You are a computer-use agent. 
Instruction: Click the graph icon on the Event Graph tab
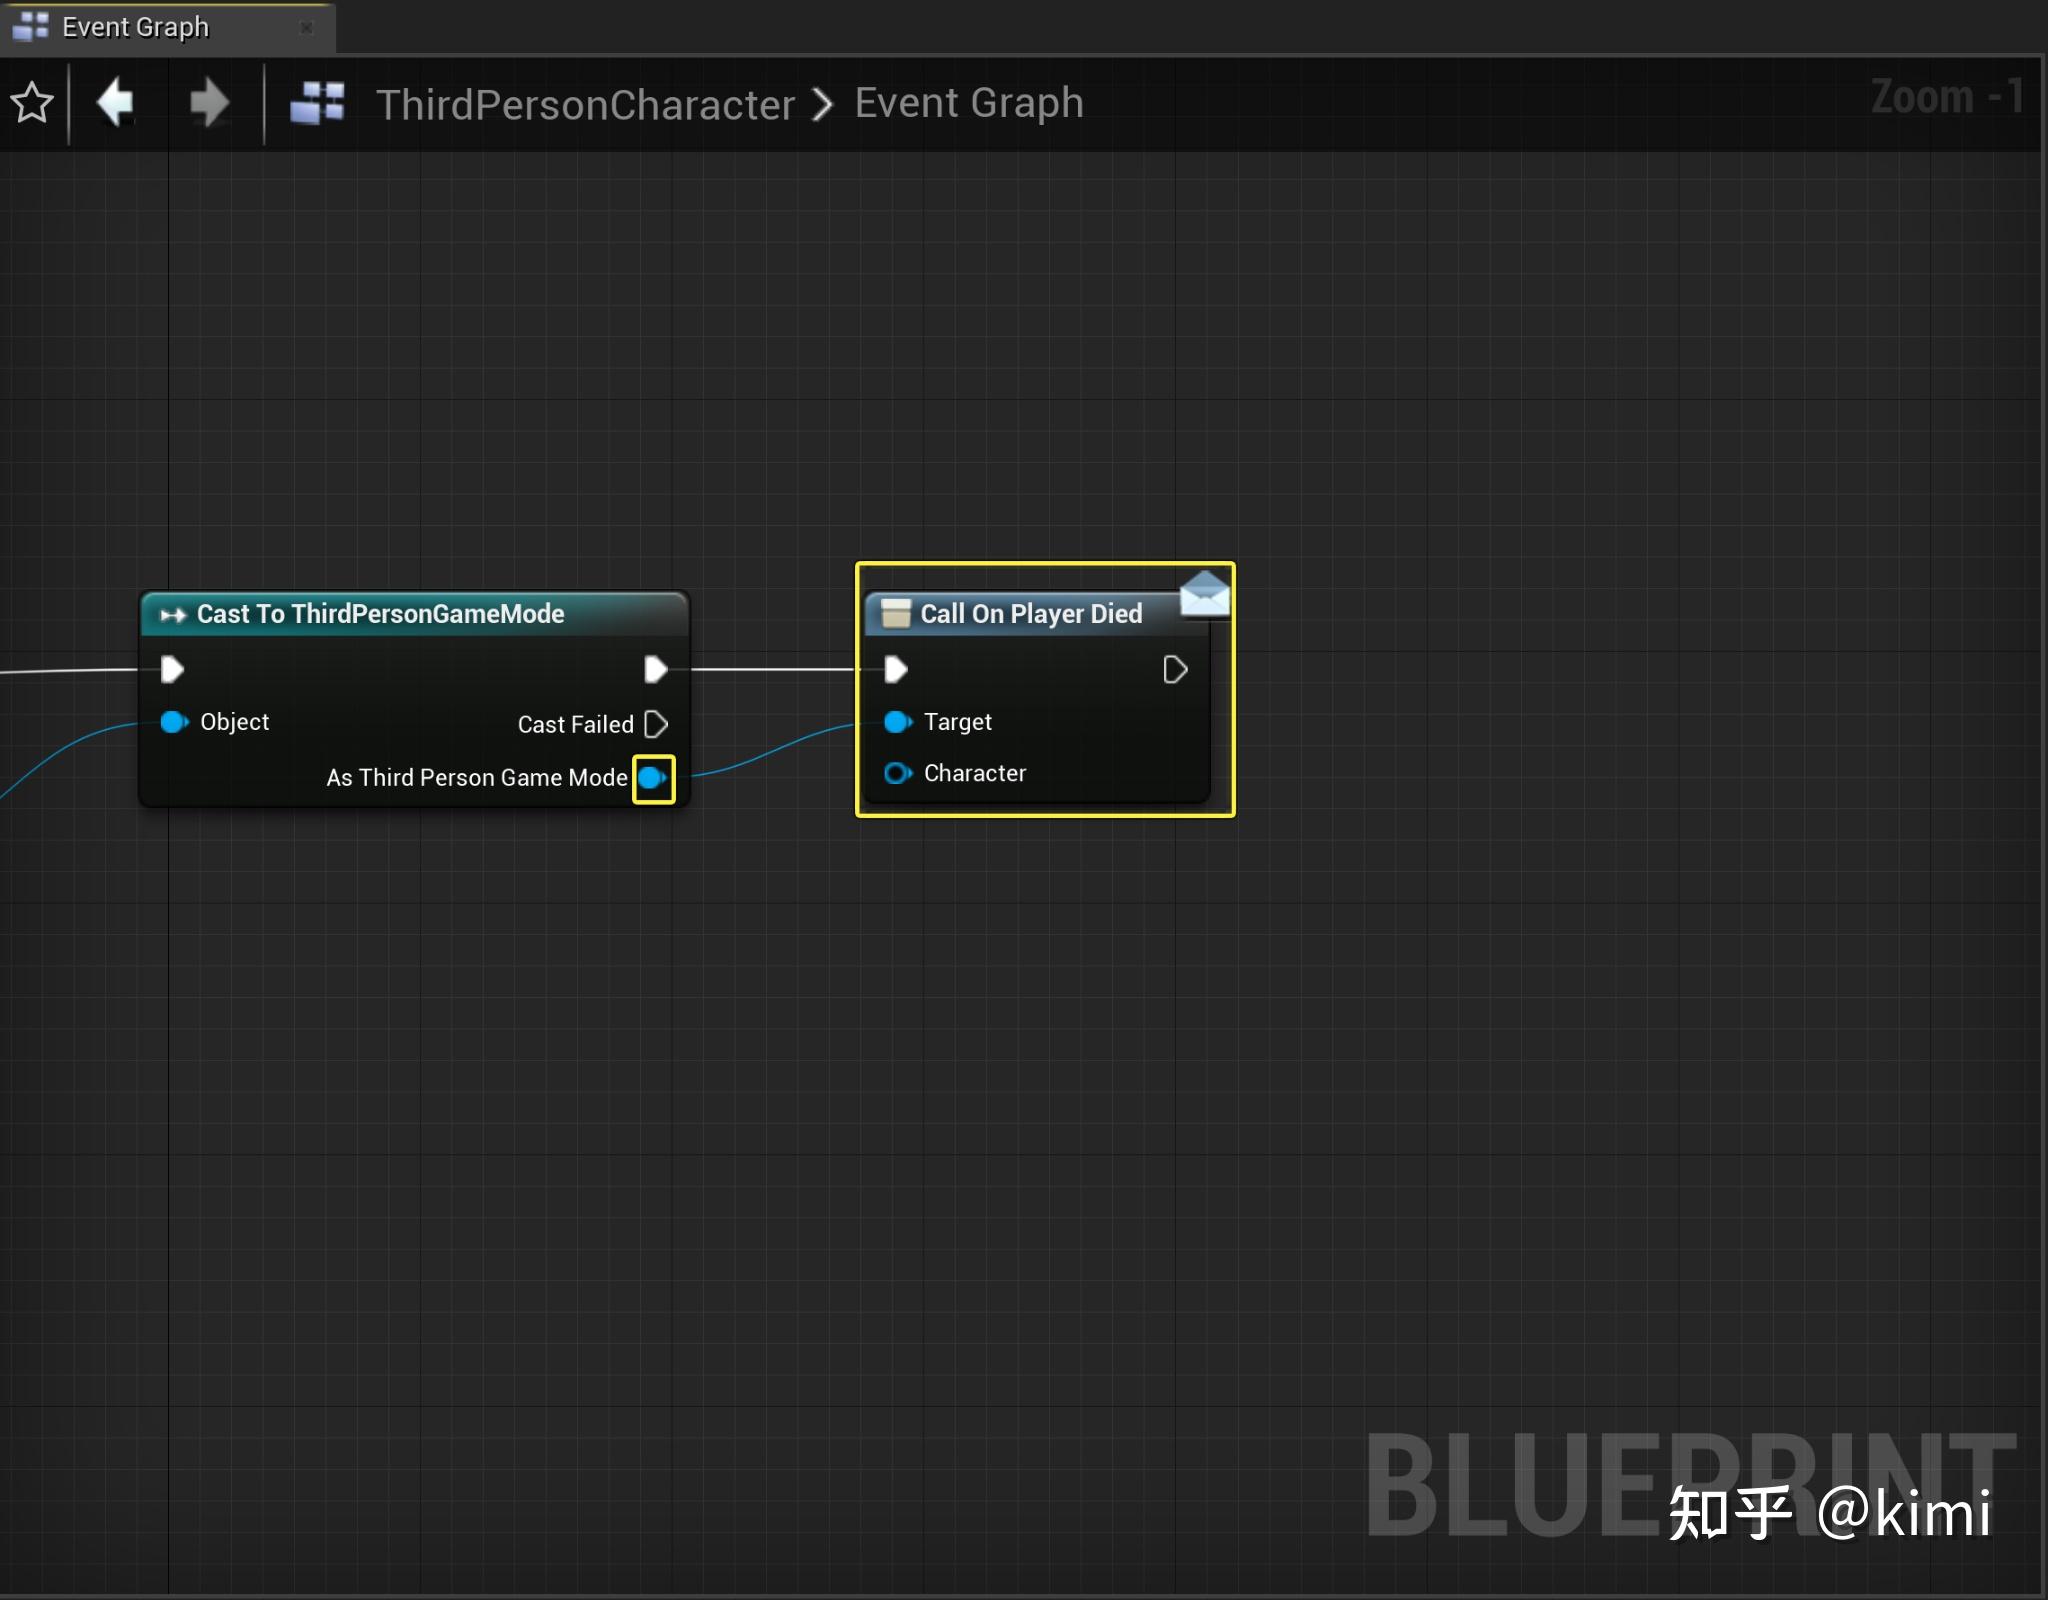(29, 26)
